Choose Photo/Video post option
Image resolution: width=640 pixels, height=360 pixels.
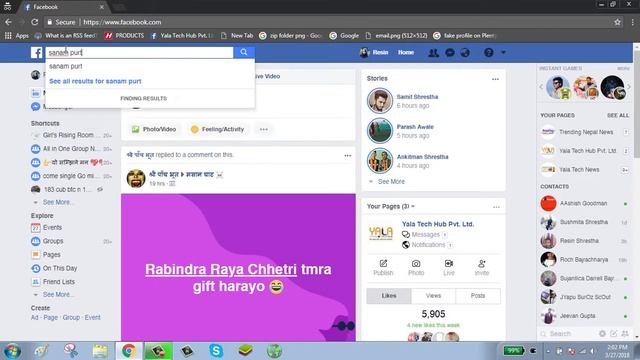(154, 129)
